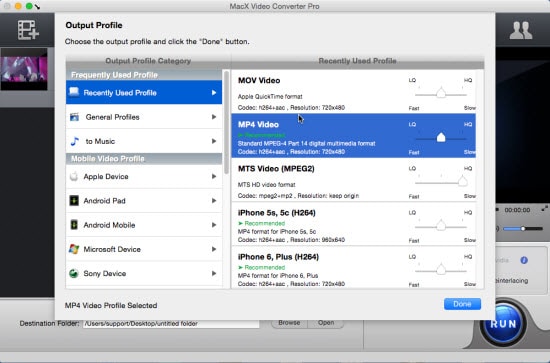This screenshot has width=550, height=363.
Task: Click iPhone 6, Plus quality slider handle
Action: pyautogui.click(x=441, y=269)
